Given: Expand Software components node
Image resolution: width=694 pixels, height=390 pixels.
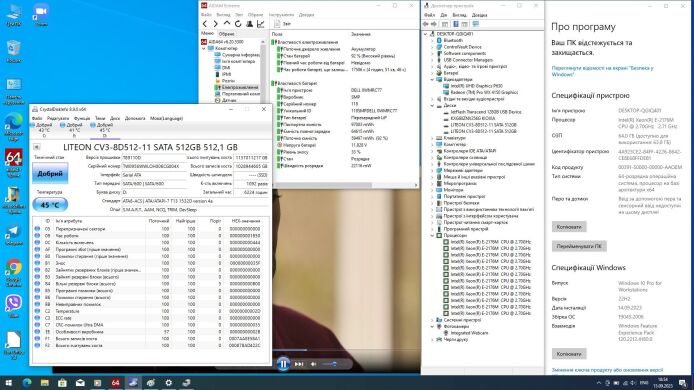Looking at the screenshot, I should (x=432, y=53).
